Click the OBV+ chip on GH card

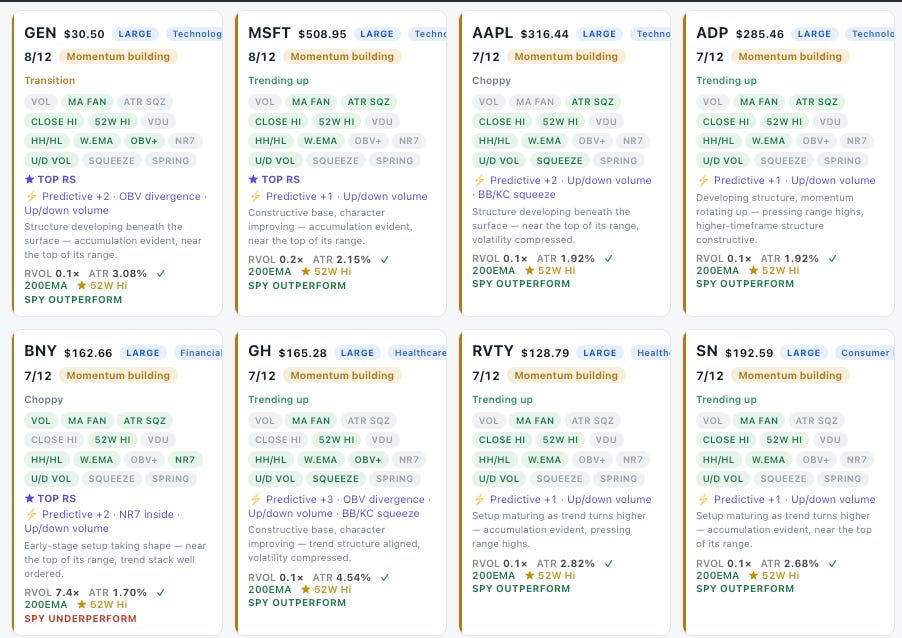[368, 460]
